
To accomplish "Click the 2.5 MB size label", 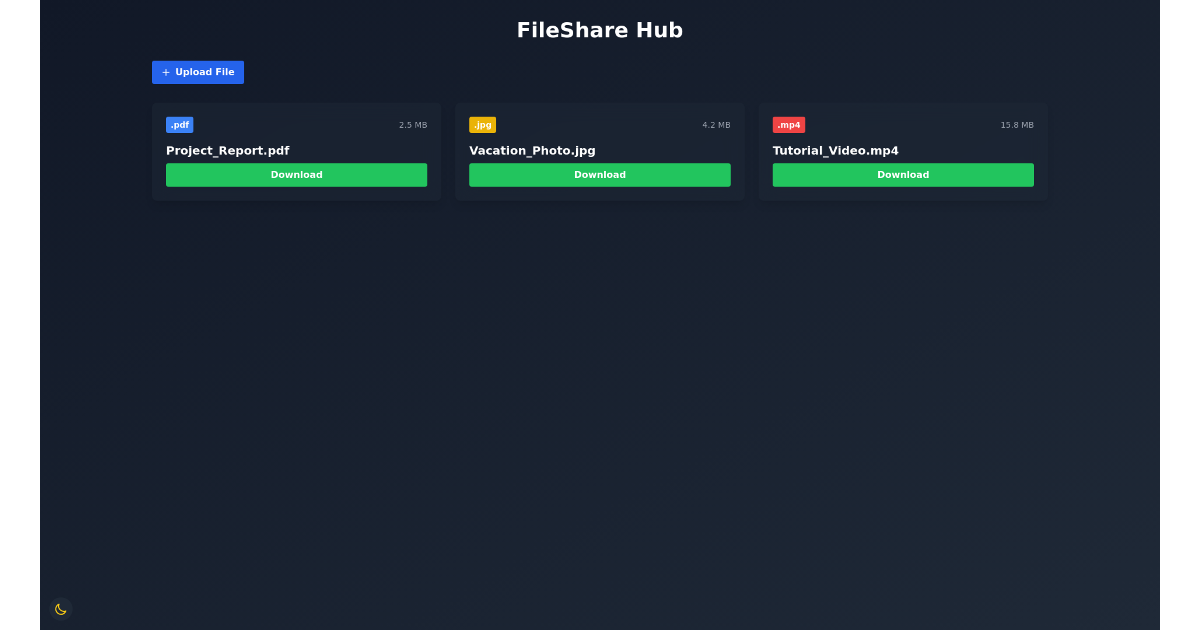I will coord(412,124).
